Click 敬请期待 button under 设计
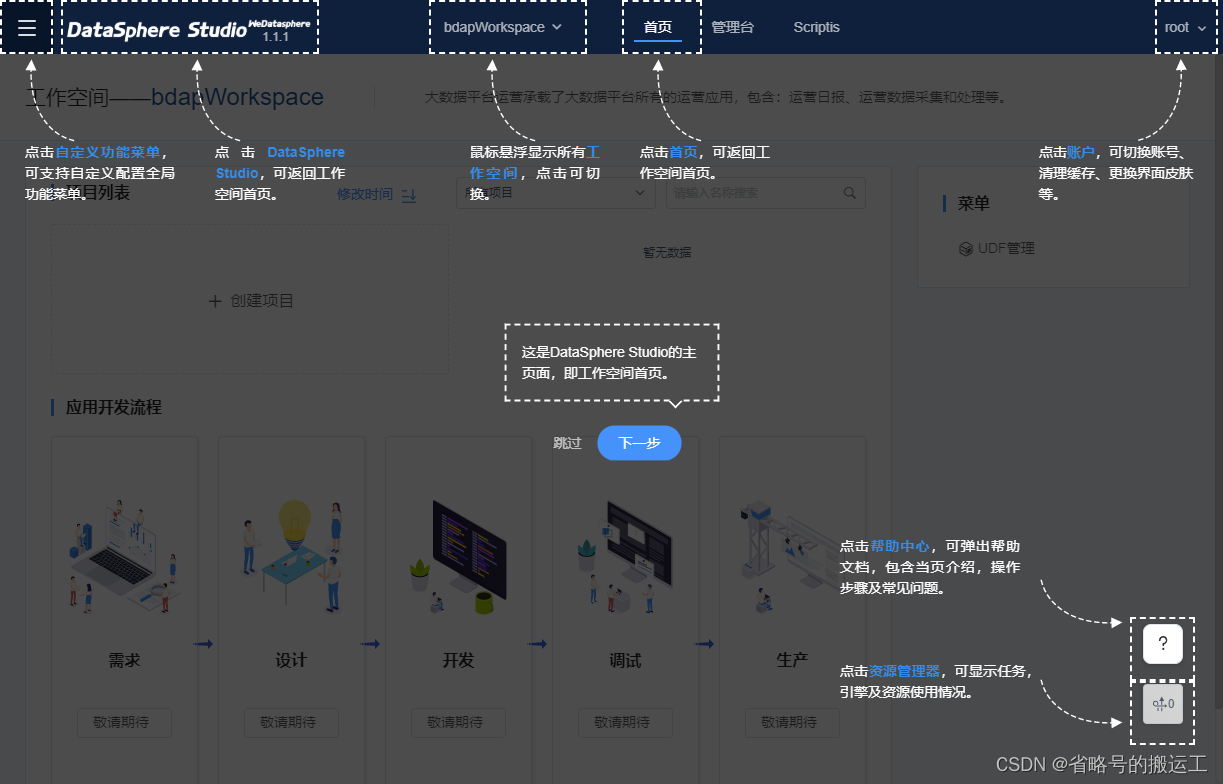1223x784 pixels. 291,722
